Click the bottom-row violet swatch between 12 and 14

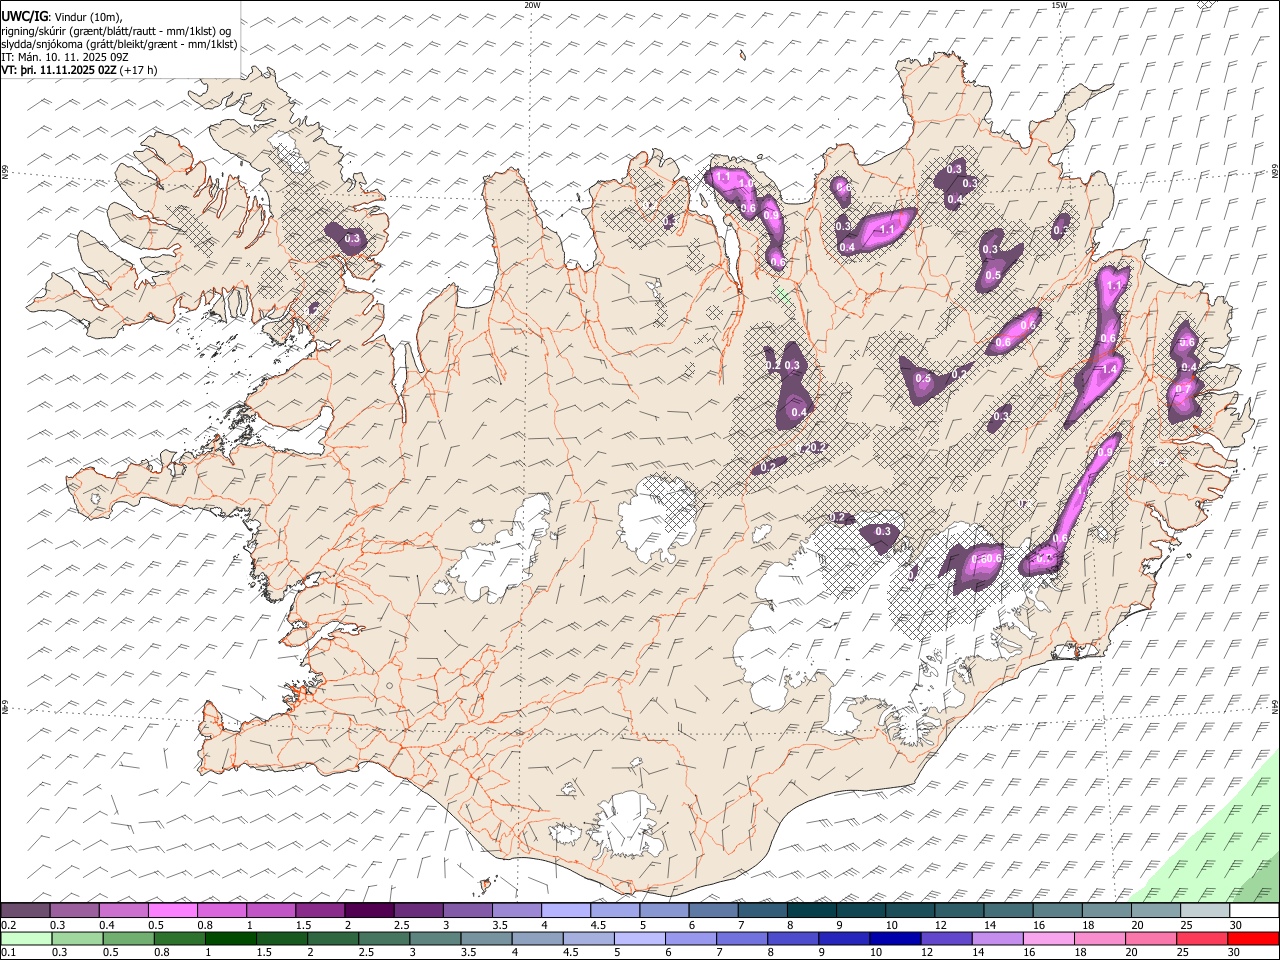947,939
